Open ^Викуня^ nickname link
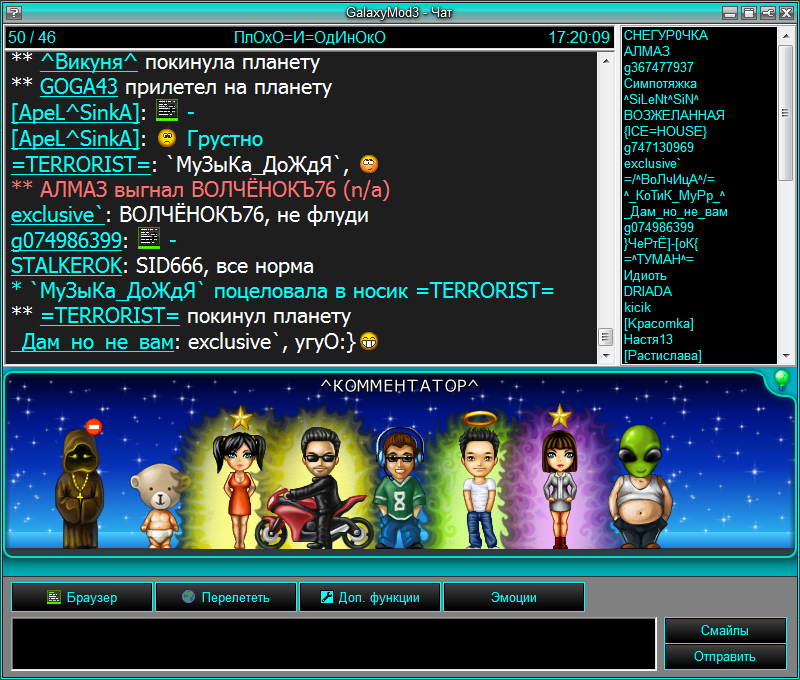800x680 pixels. pos(89,62)
